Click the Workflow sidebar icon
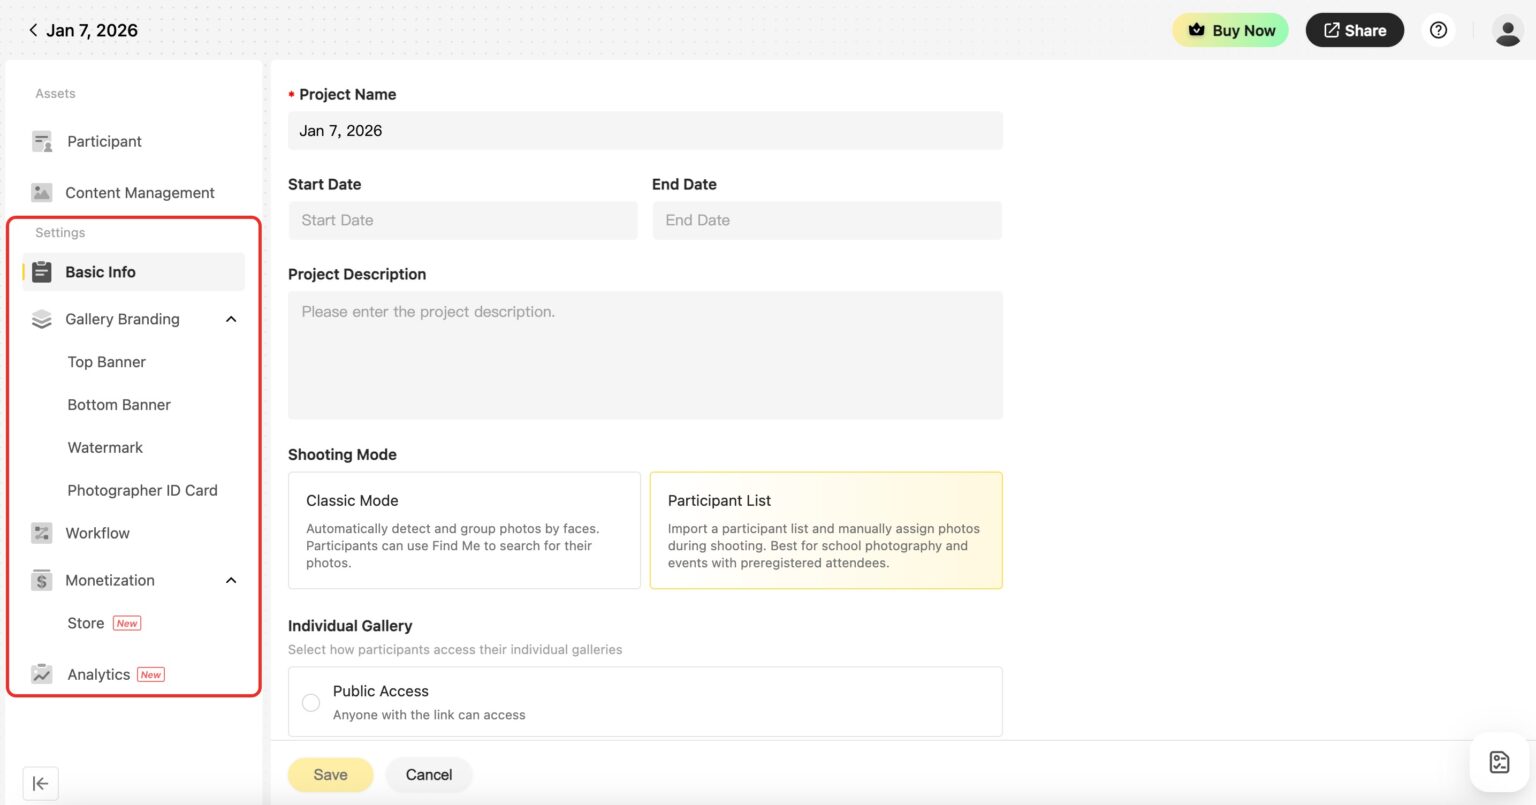Viewport: 1536px width, 805px height. [41, 533]
